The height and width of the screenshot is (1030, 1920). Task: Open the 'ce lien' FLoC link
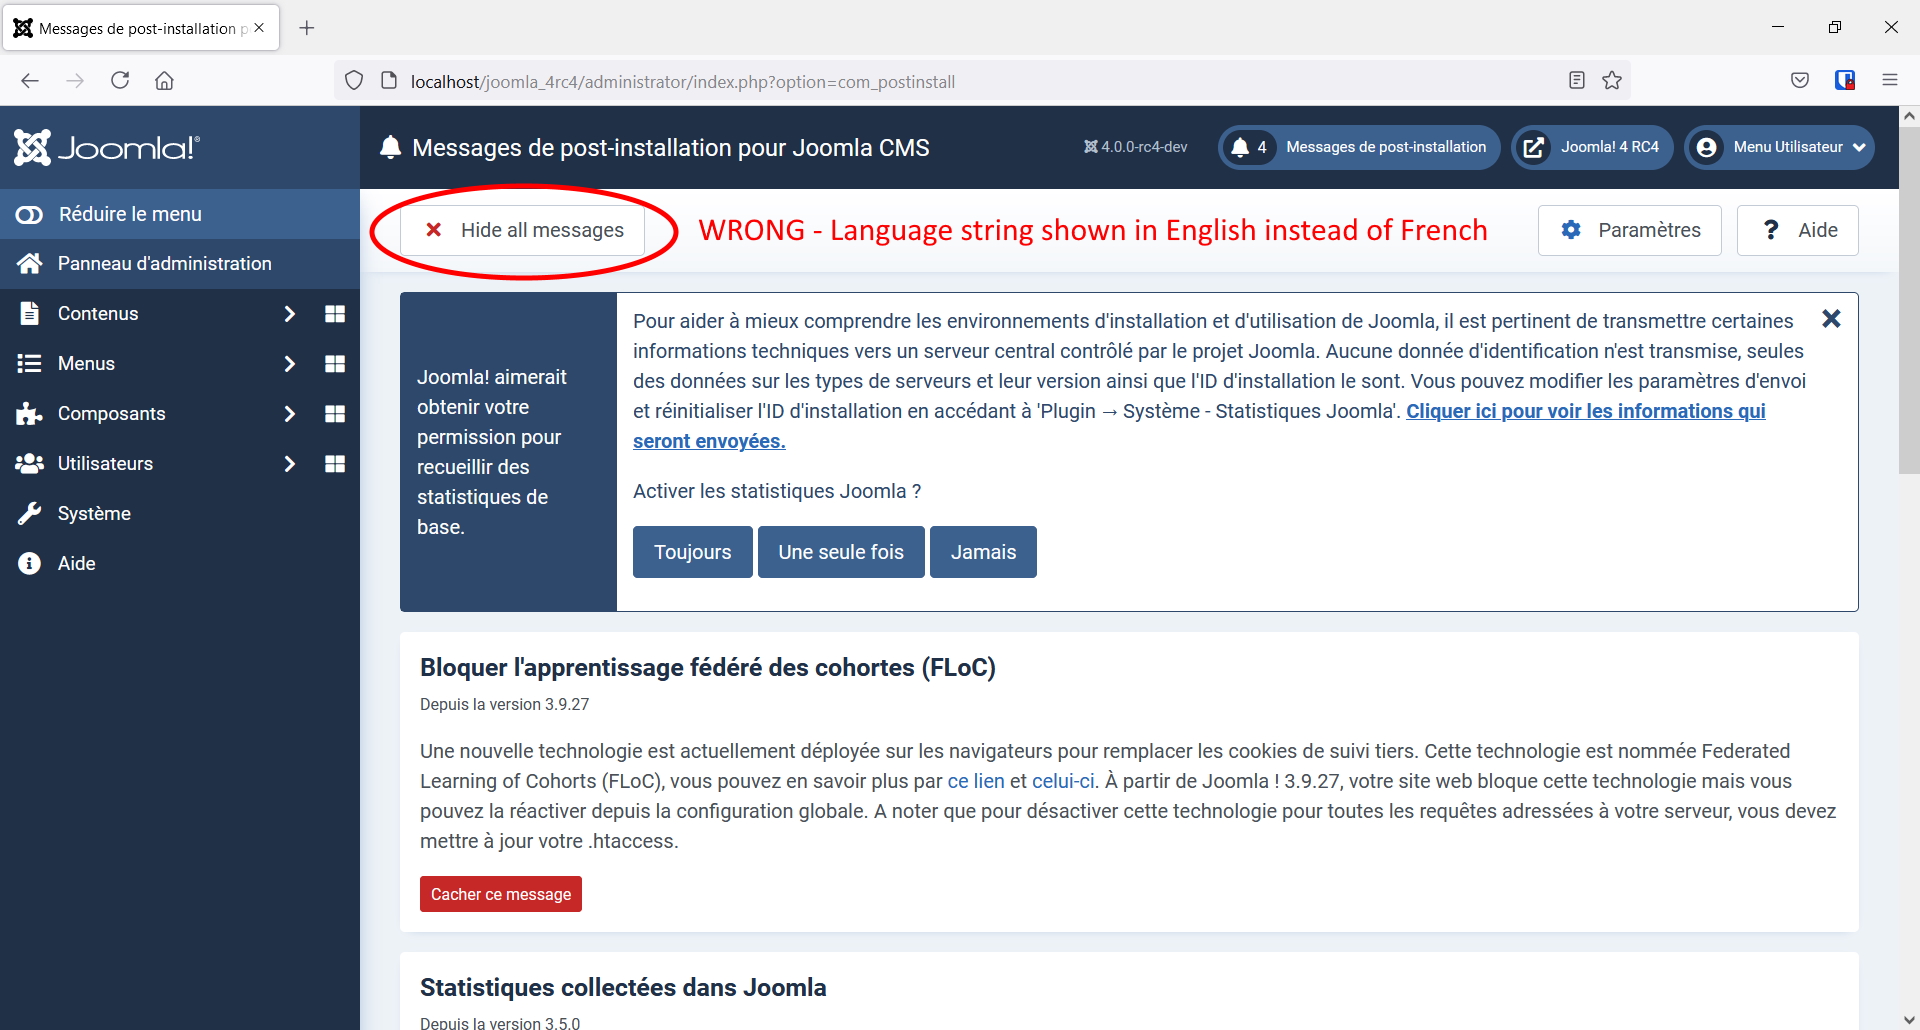pyautogui.click(x=976, y=781)
